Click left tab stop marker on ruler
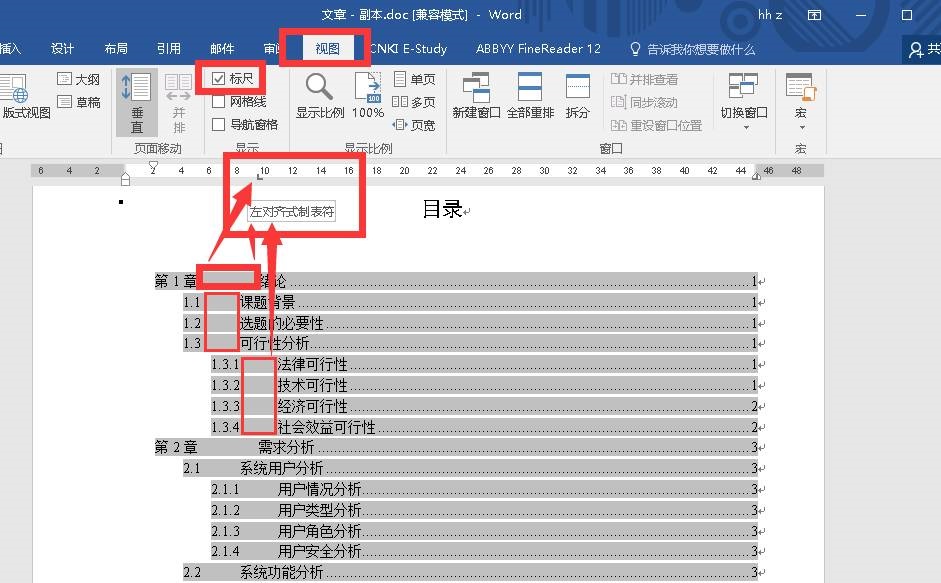This screenshot has height=583, width=941. [259, 177]
